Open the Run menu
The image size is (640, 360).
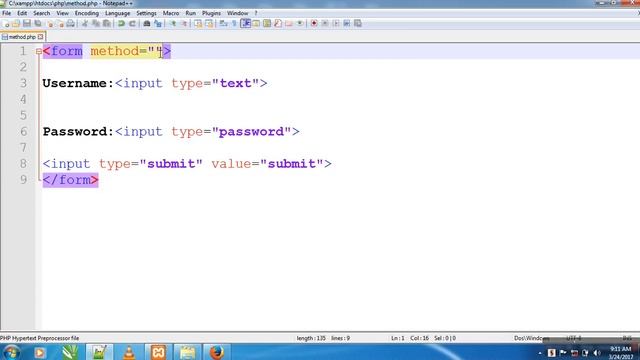191,13
